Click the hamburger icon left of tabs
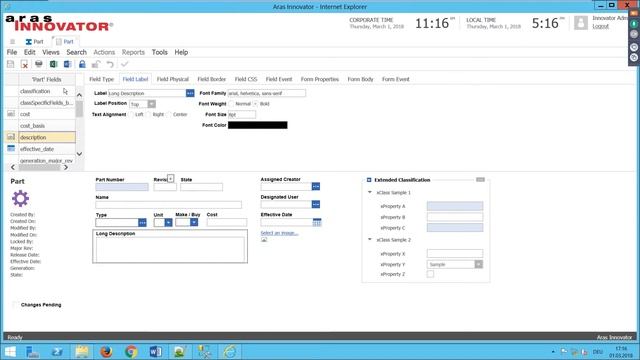The width and height of the screenshot is (640, 360). pyautogui.click(x=13, y=42)
